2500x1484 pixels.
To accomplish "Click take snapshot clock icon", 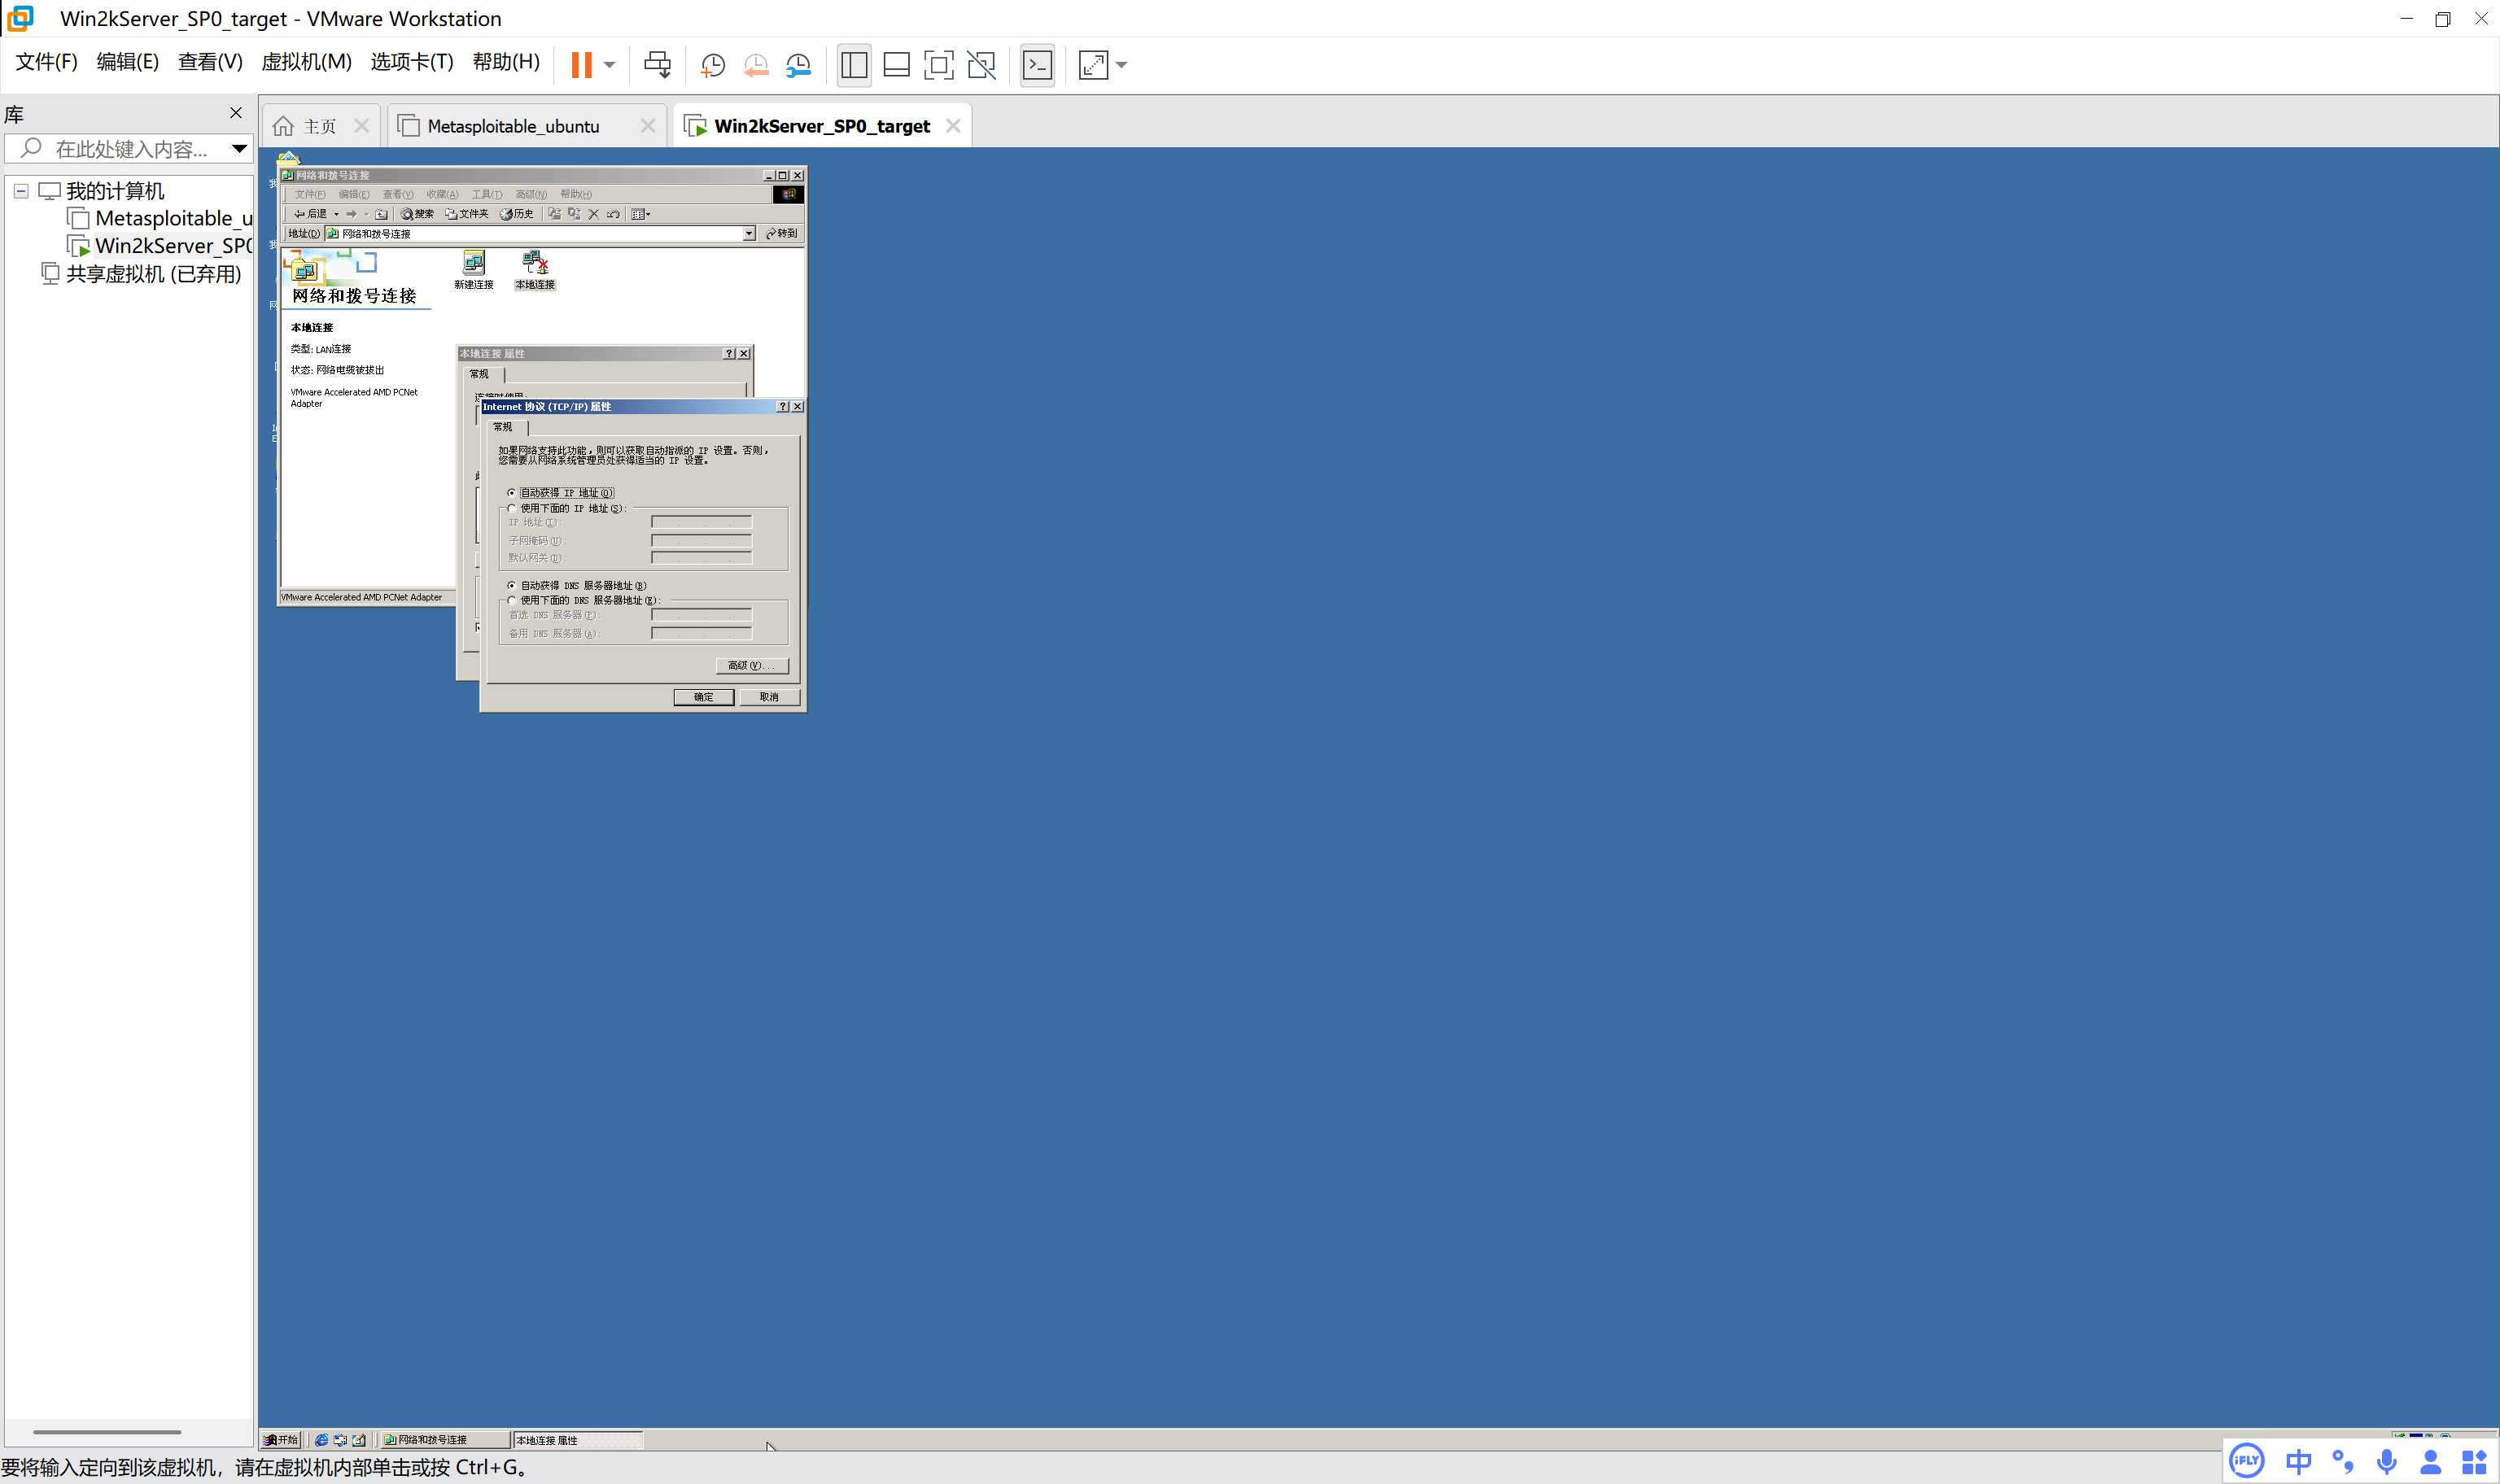I will click(712, 65).
